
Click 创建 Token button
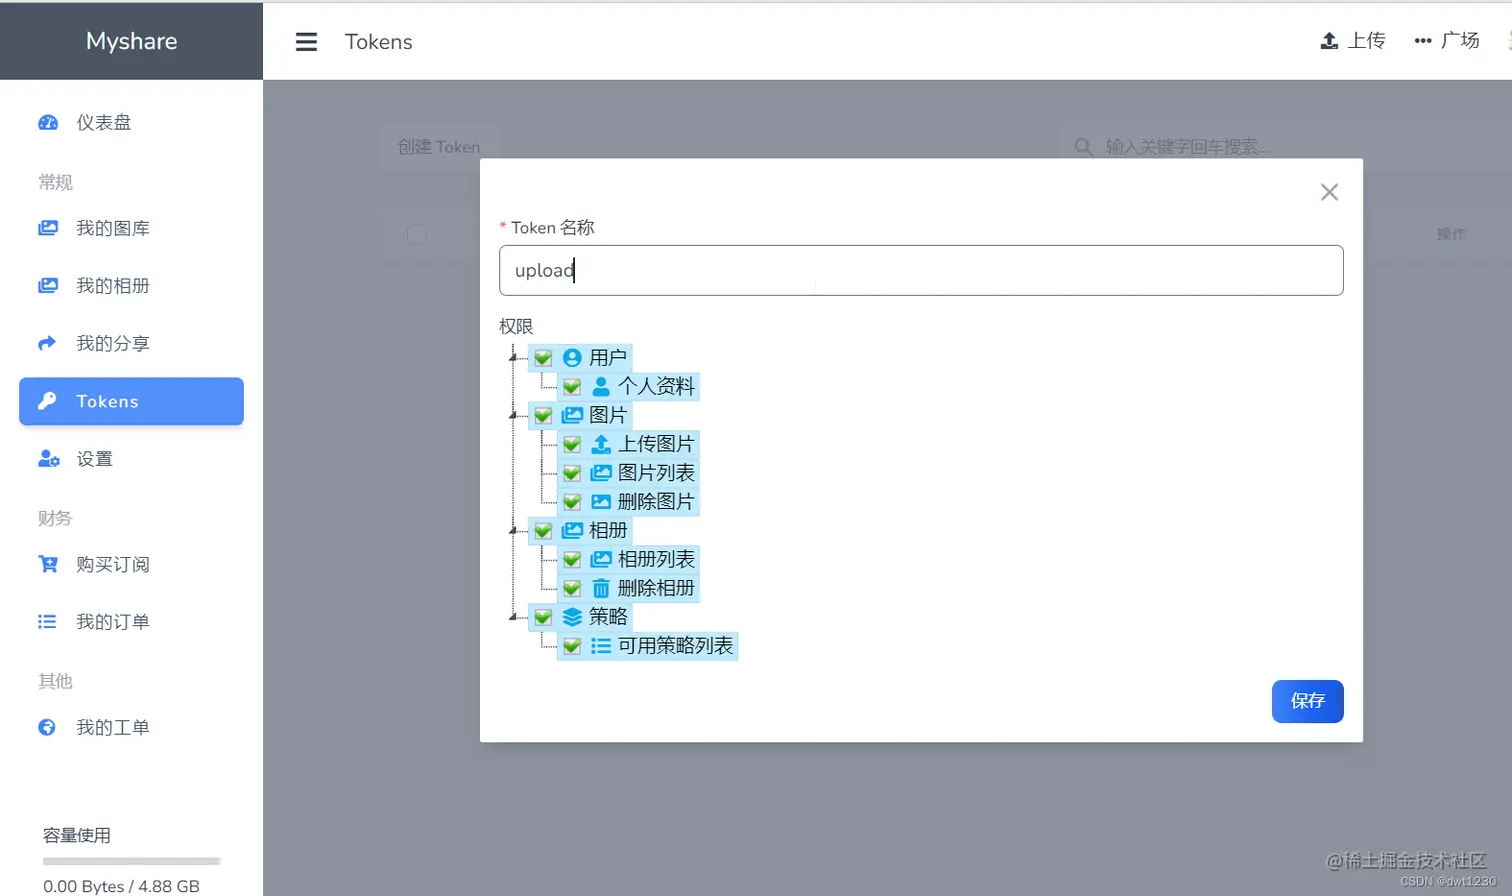point(439,147)
